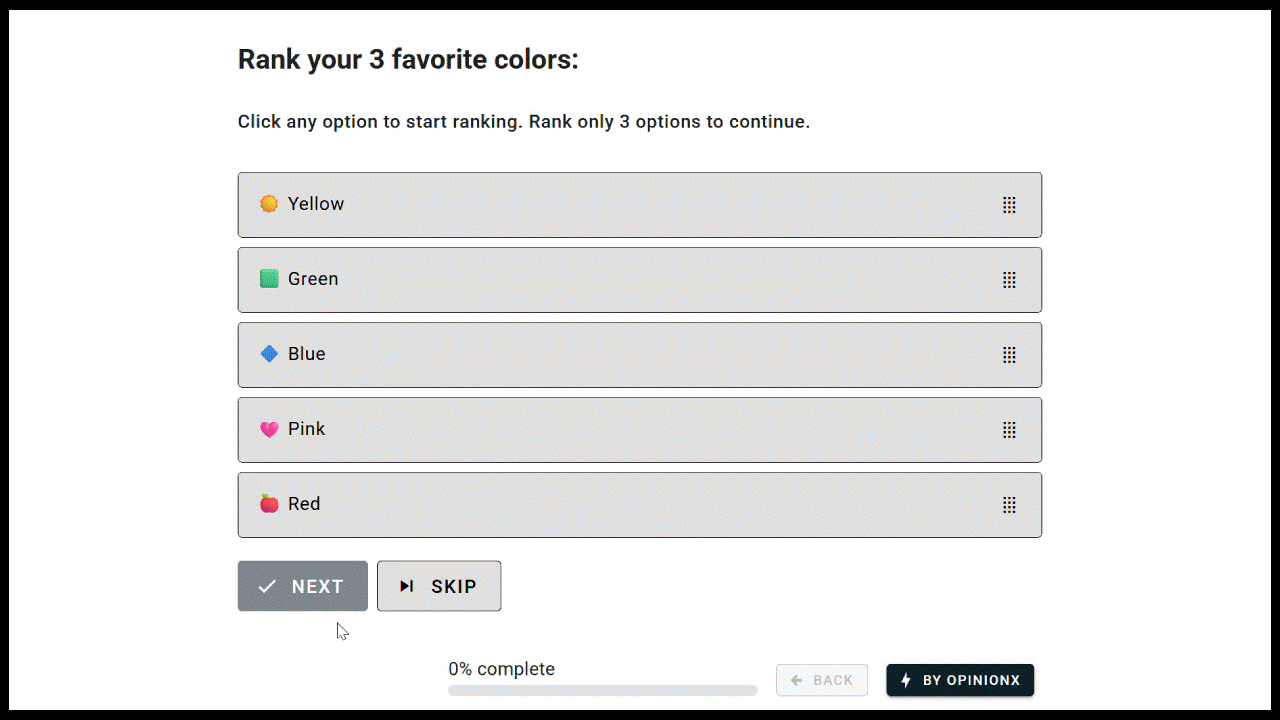Screen dimensions: 1280x720
Task: Click the green square emoji icon
Action: click(x=269, y=279)
